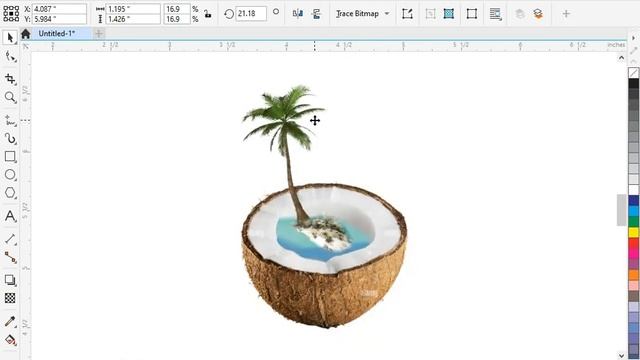Select the Freehand drawing tool
This screenshot has width=640, height=360.
point(10,121)
